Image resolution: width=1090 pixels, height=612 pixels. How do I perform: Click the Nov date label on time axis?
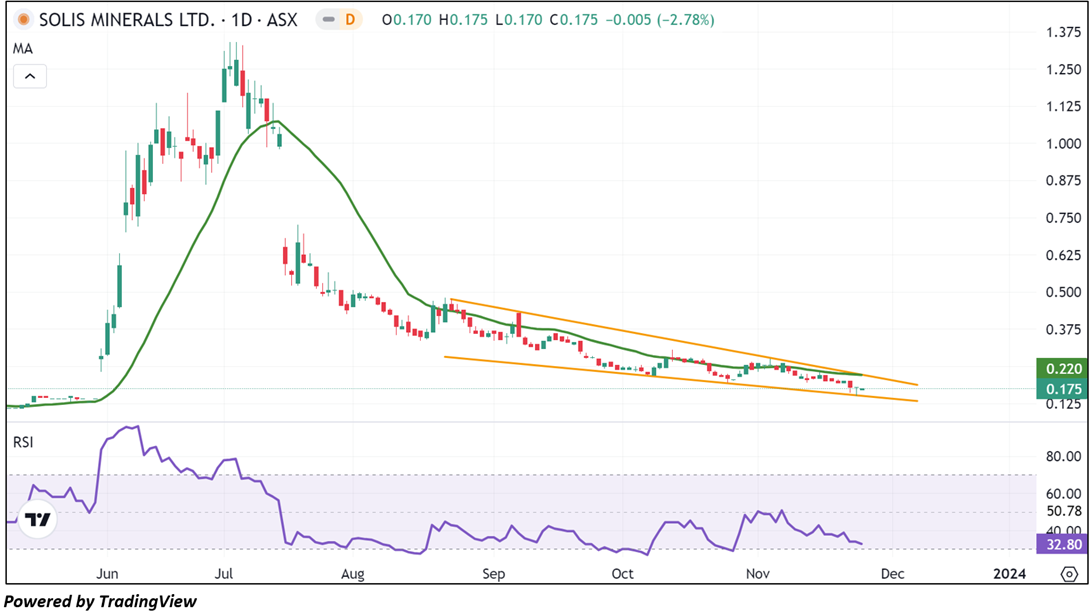click(x=758, y=574)
